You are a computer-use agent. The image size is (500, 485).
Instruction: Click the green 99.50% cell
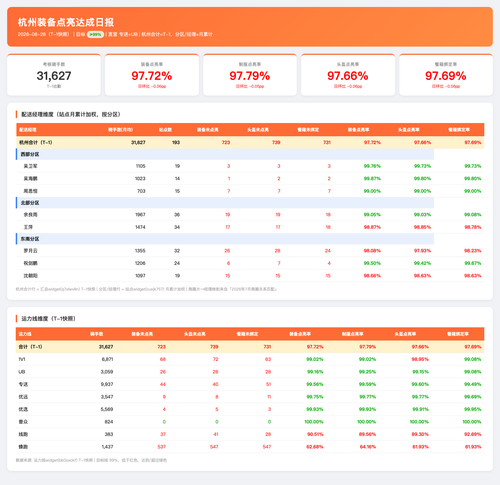[372, 263]
